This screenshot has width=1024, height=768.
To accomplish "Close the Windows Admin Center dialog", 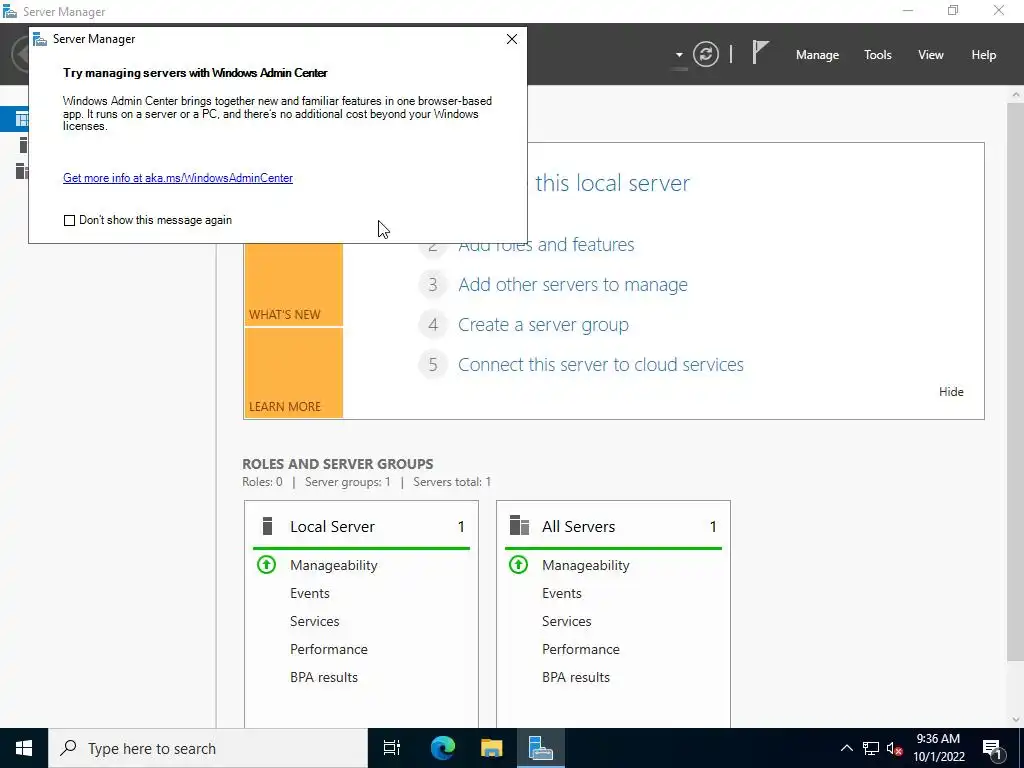I will point(511,39).
